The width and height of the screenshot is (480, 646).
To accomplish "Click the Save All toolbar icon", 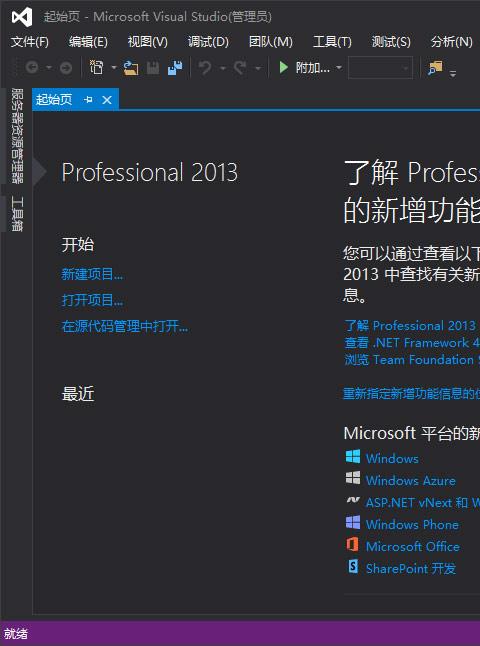I will tap(175, 68).
